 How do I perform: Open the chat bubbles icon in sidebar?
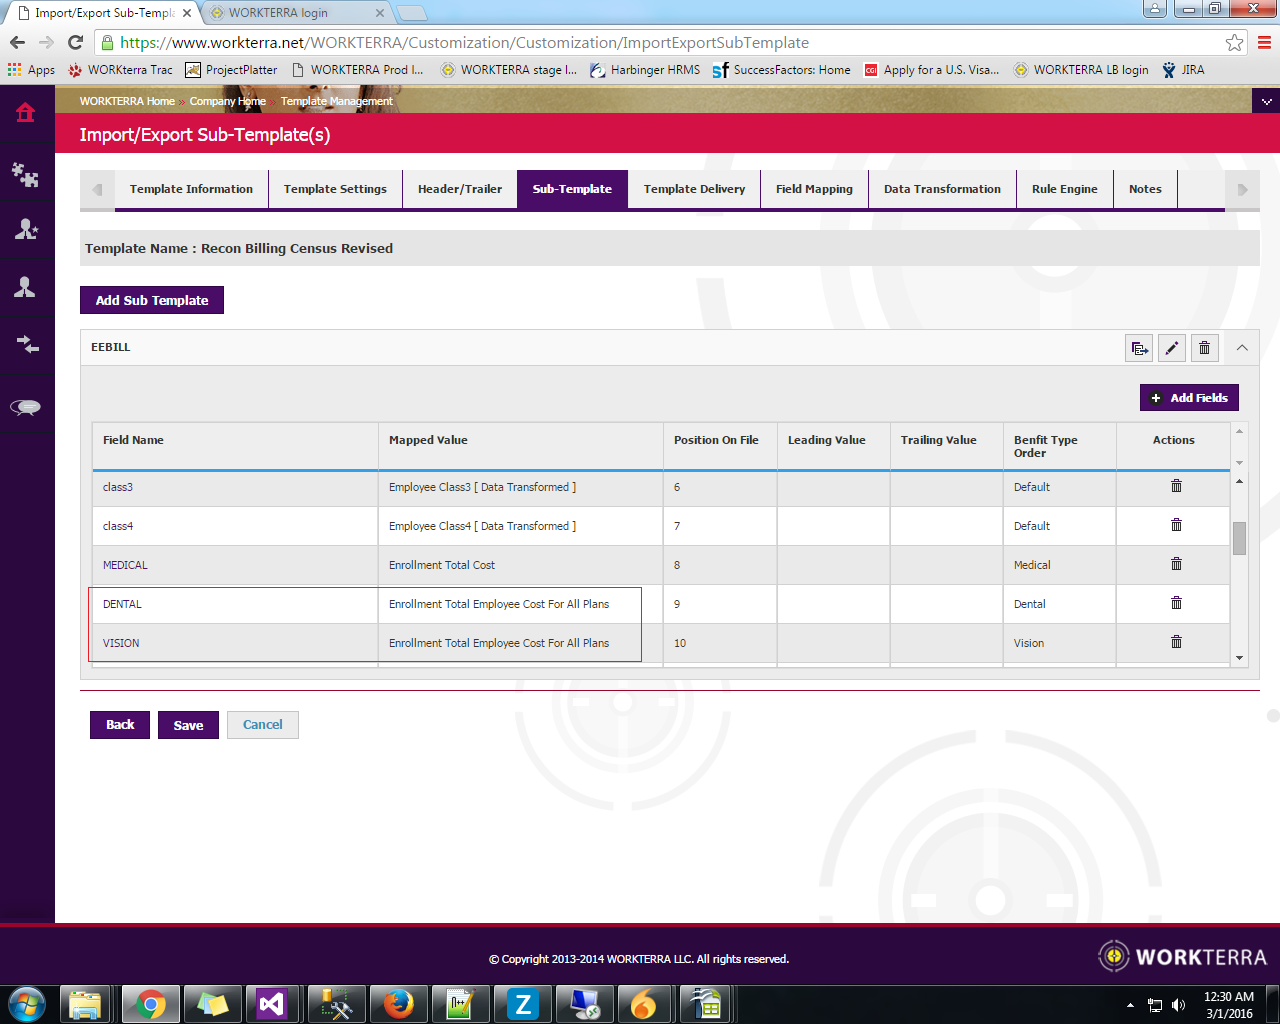coord(27,407)
